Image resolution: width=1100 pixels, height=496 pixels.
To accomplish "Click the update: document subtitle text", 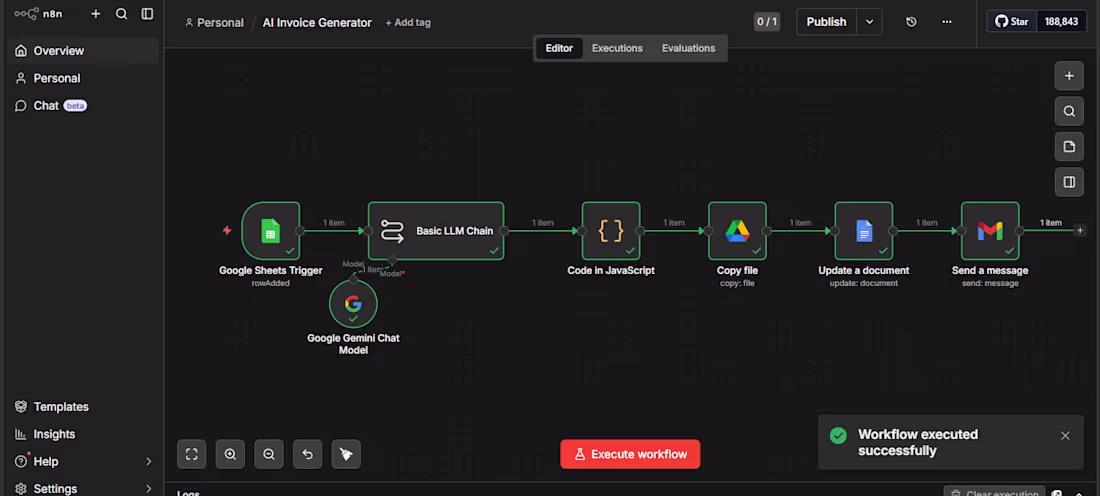I will coord(864,283).
